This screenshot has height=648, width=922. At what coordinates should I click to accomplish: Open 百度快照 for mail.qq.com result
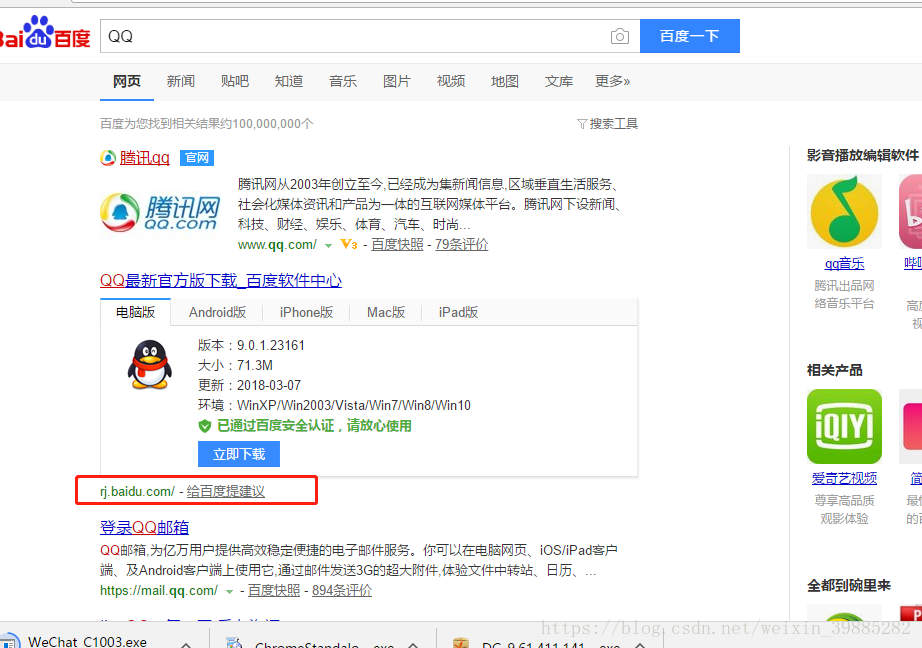273,590
